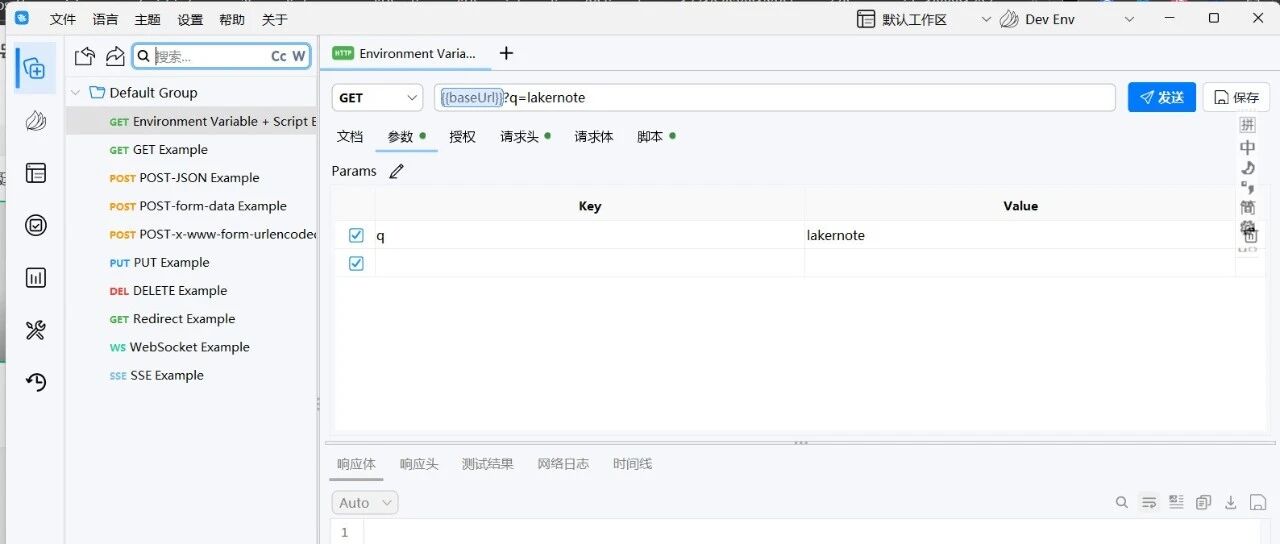Click the save response file icon
Screen dimensions: 1280x544
[1257, 502]
